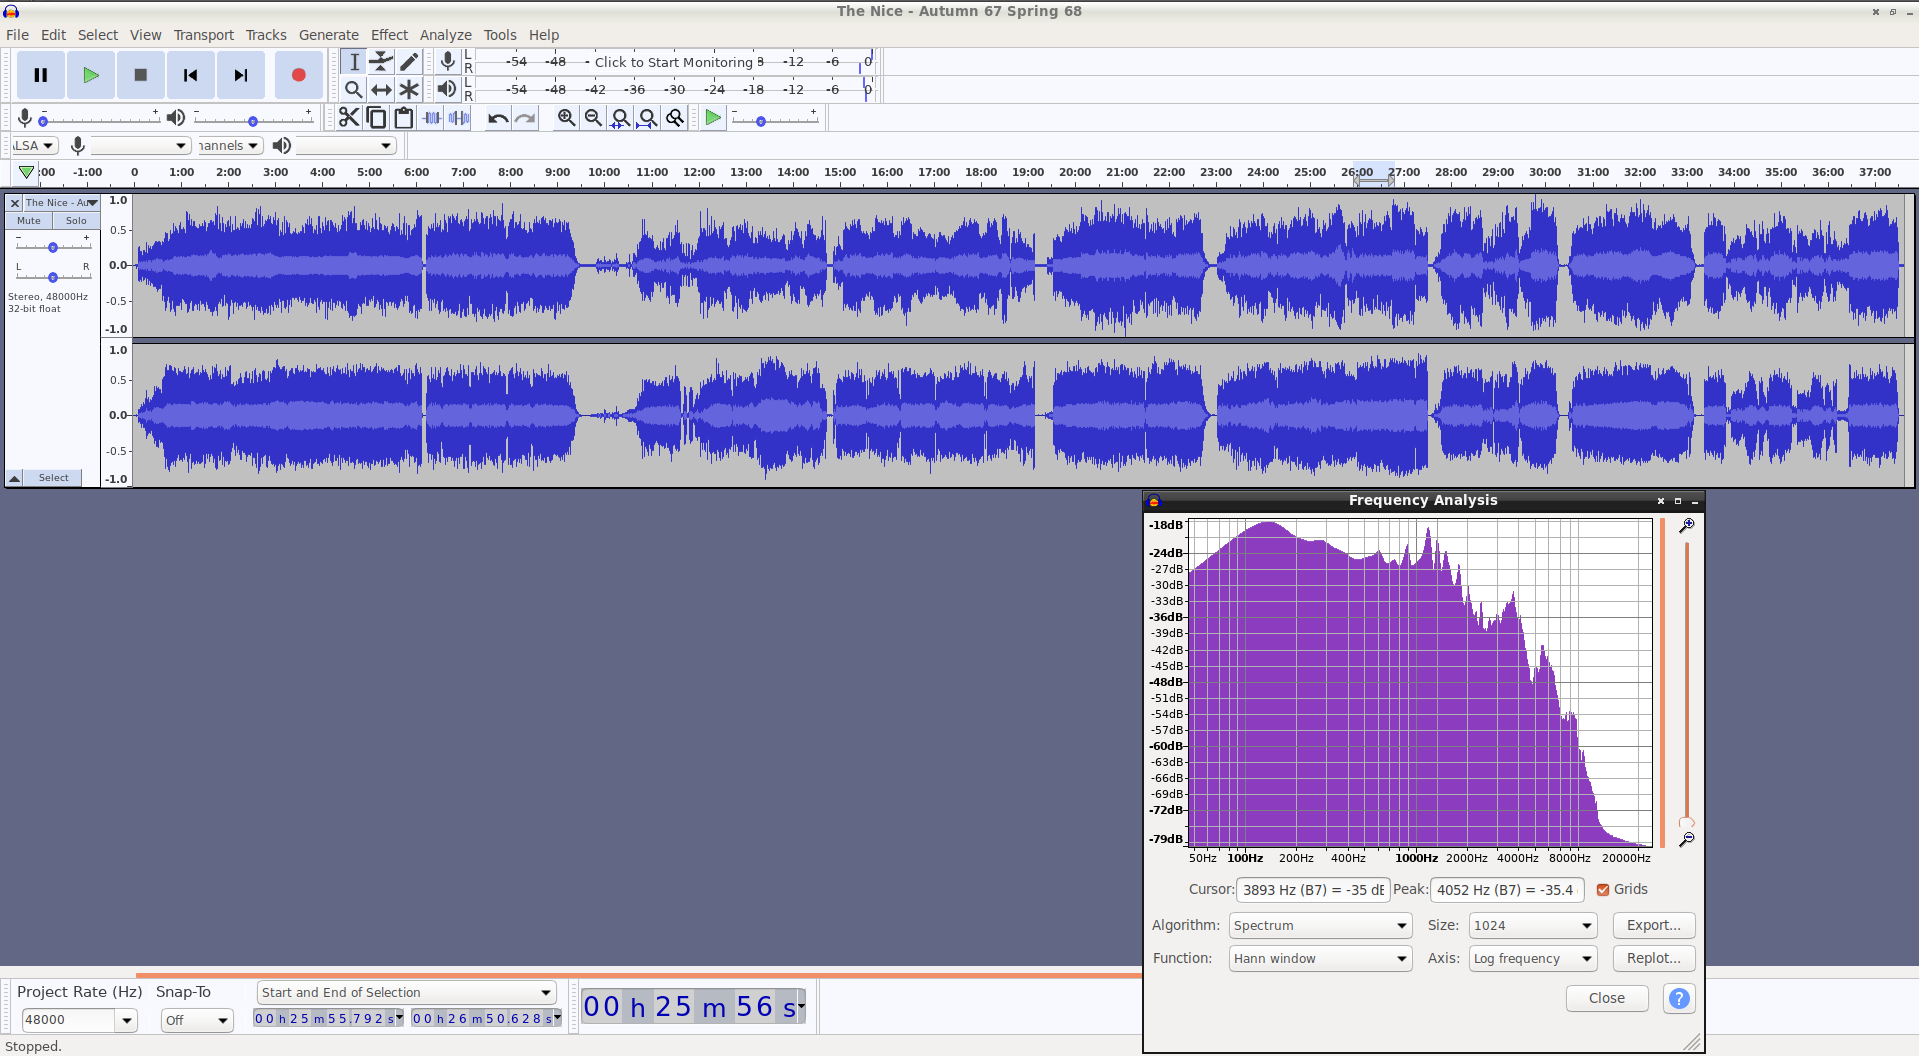Viewport: 1919px width, 1056px height.
Task: Select the Time Shift tool
Action: click(x=381, y=89)
